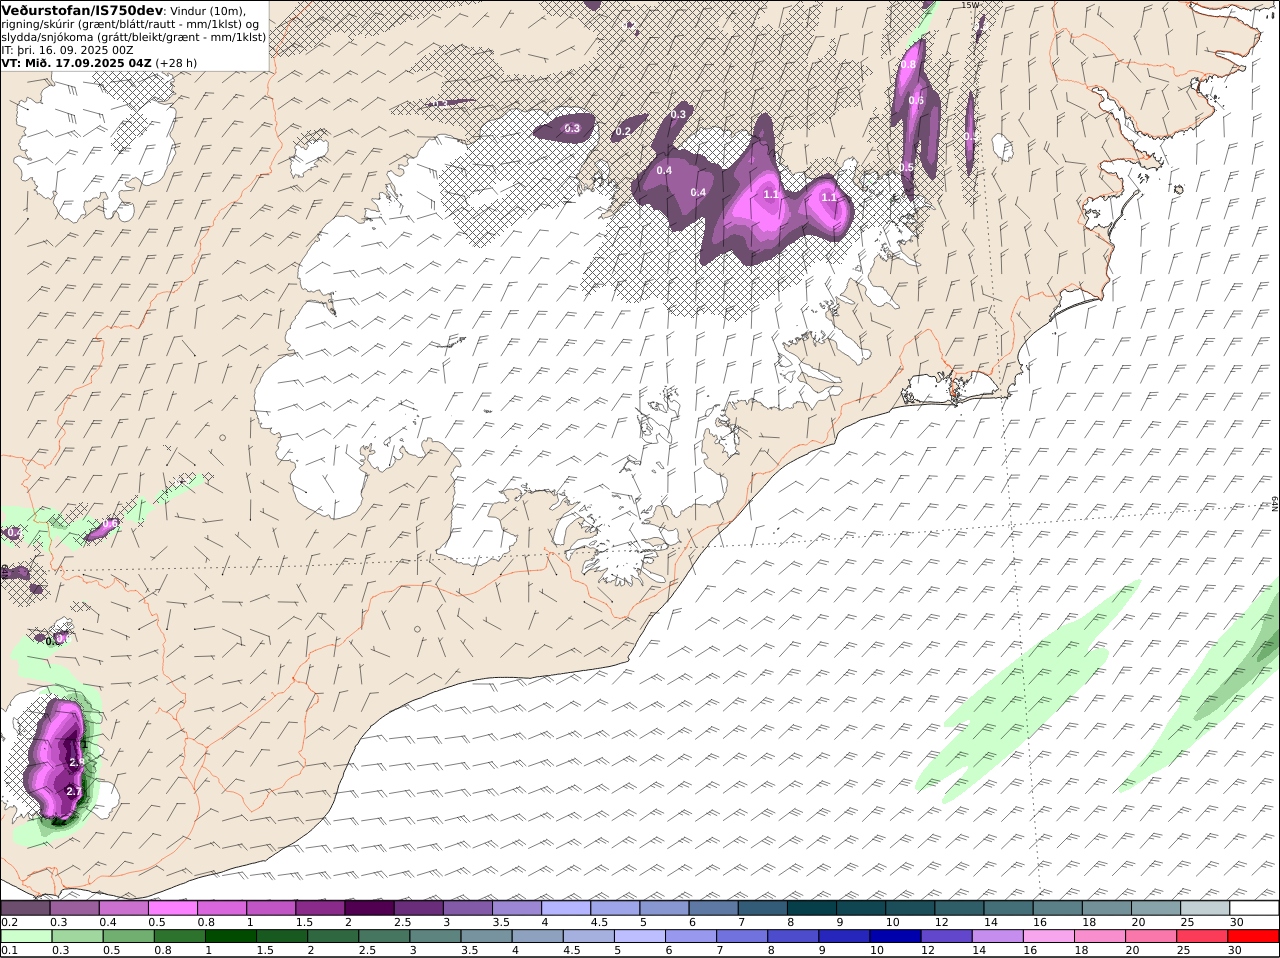Pick the snow scale 3–3.5 swatch
Viewport: 1280px width, 958px height.
pos(467,907)
